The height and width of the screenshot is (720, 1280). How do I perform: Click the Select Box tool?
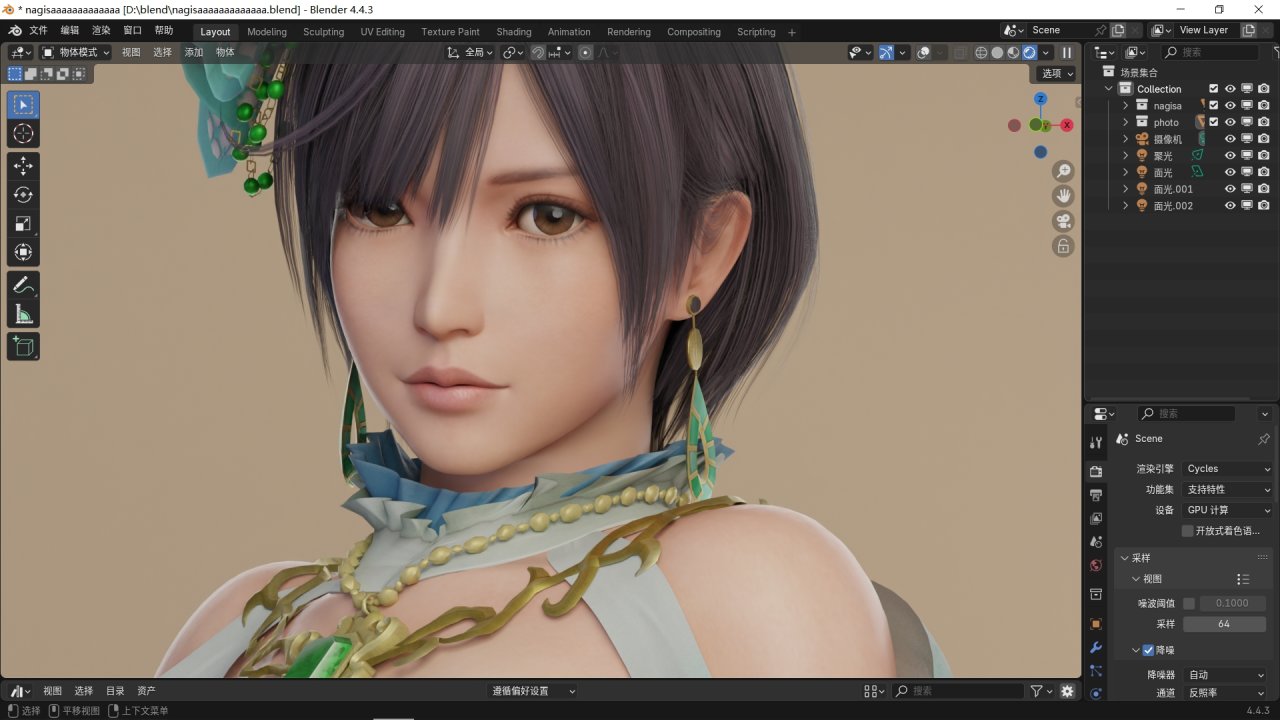tap(23, 105)
